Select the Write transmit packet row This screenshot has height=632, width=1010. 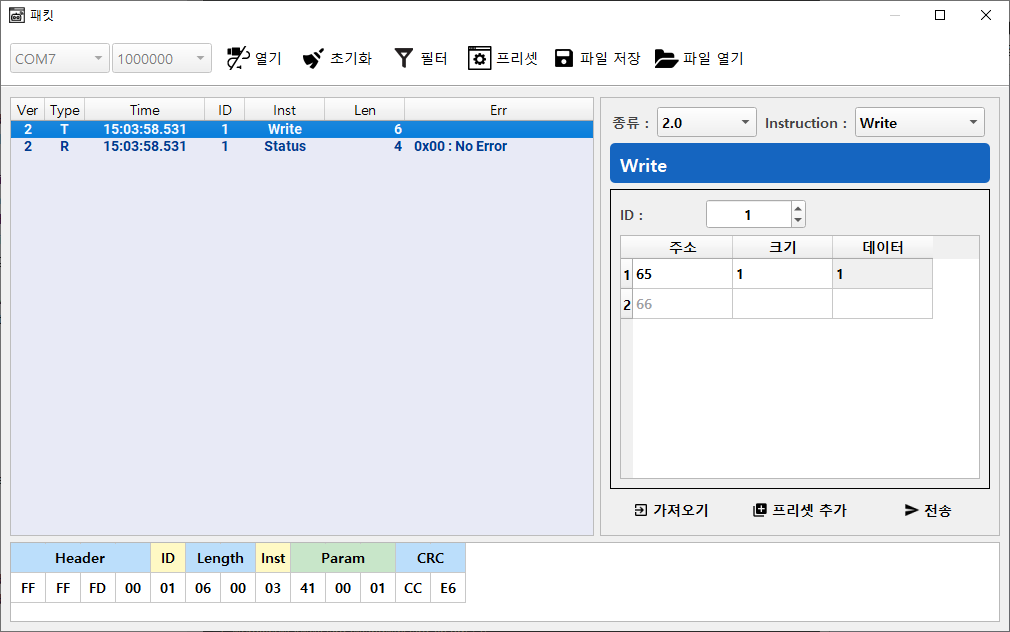(x=285, y=129)
